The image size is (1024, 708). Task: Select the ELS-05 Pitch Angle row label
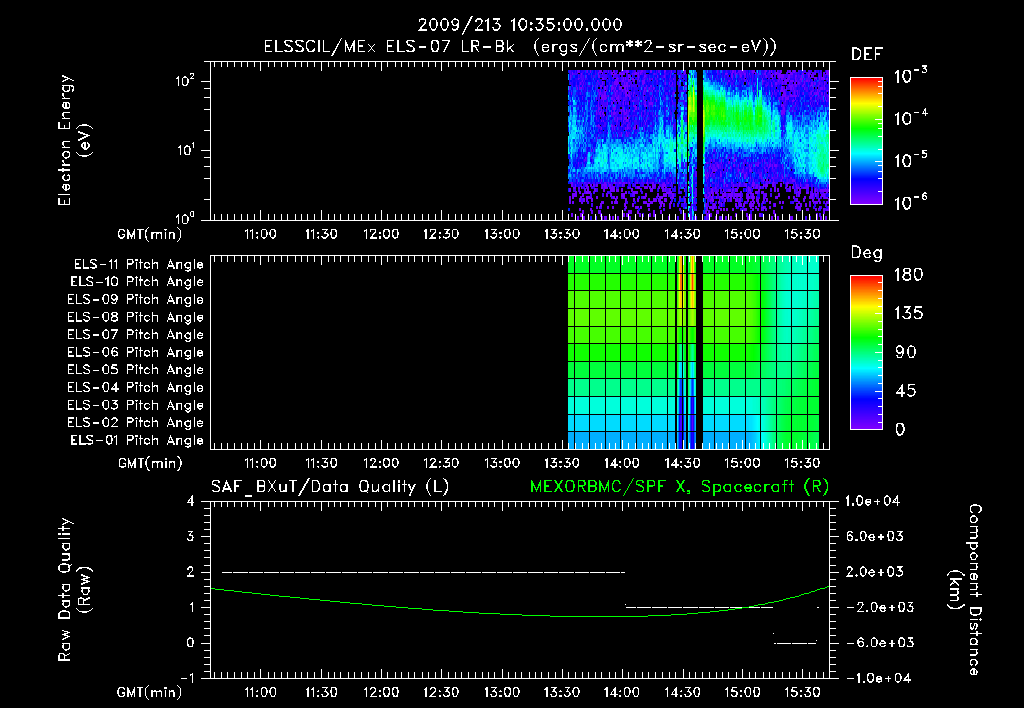tap(135, 370)
